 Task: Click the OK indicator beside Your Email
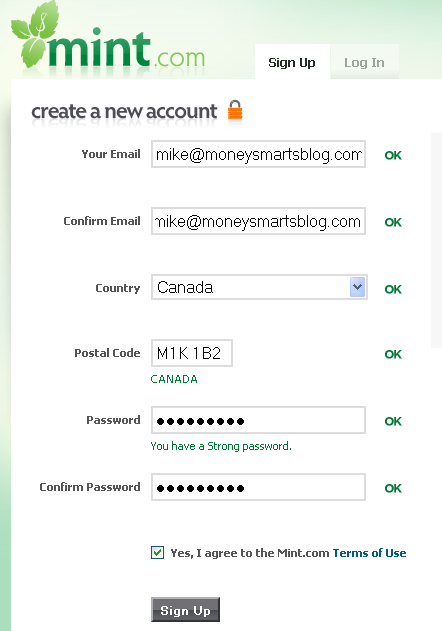pyautogui.click(x=393, y=155)
